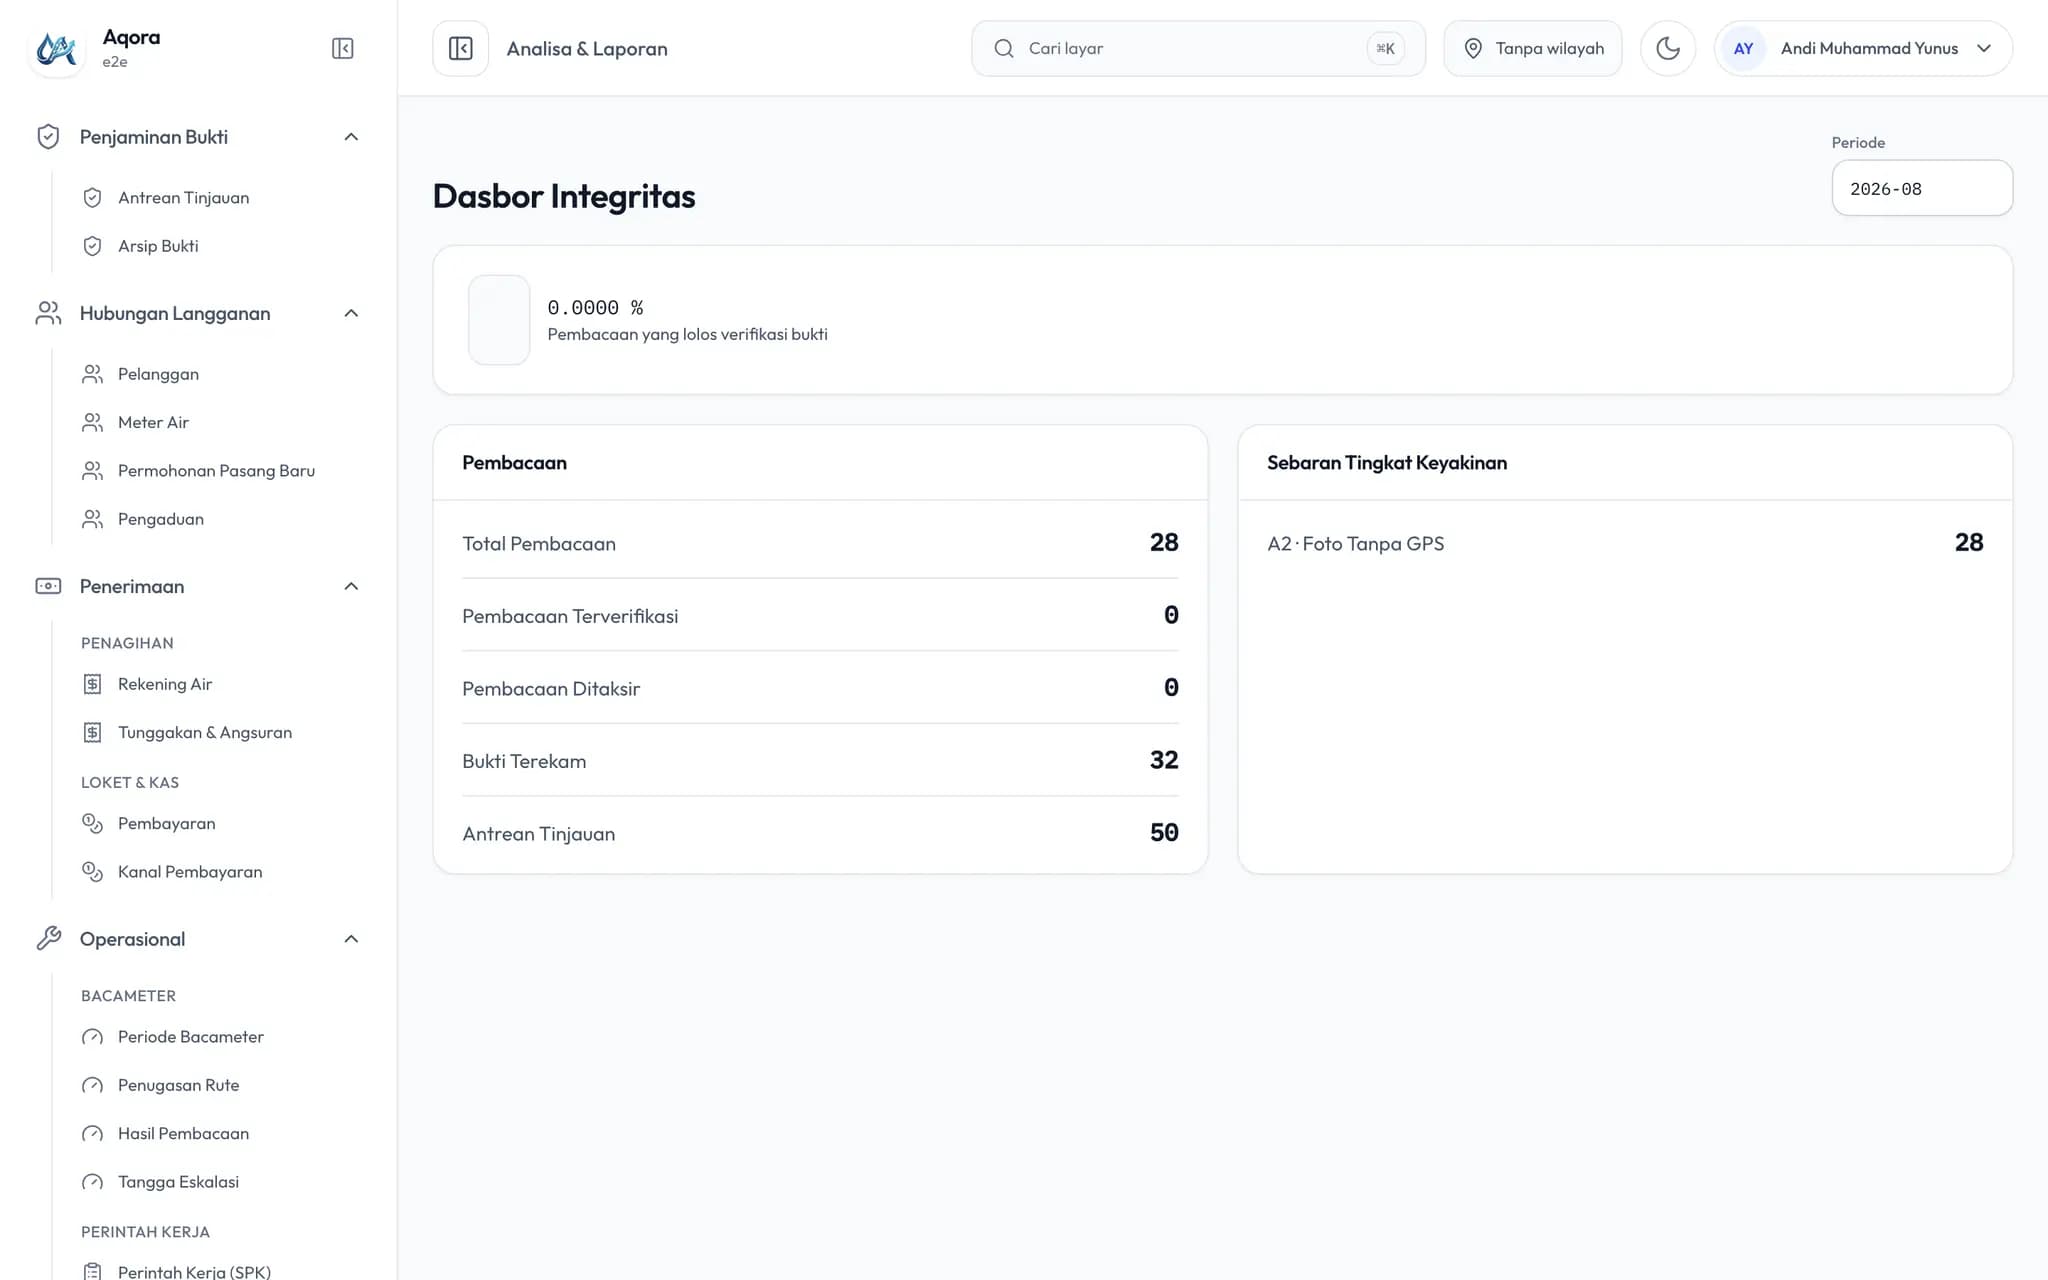Click the location pin icon for Tanpa wilayah
2048x1280 pixels.
(x=1473, y=48)
